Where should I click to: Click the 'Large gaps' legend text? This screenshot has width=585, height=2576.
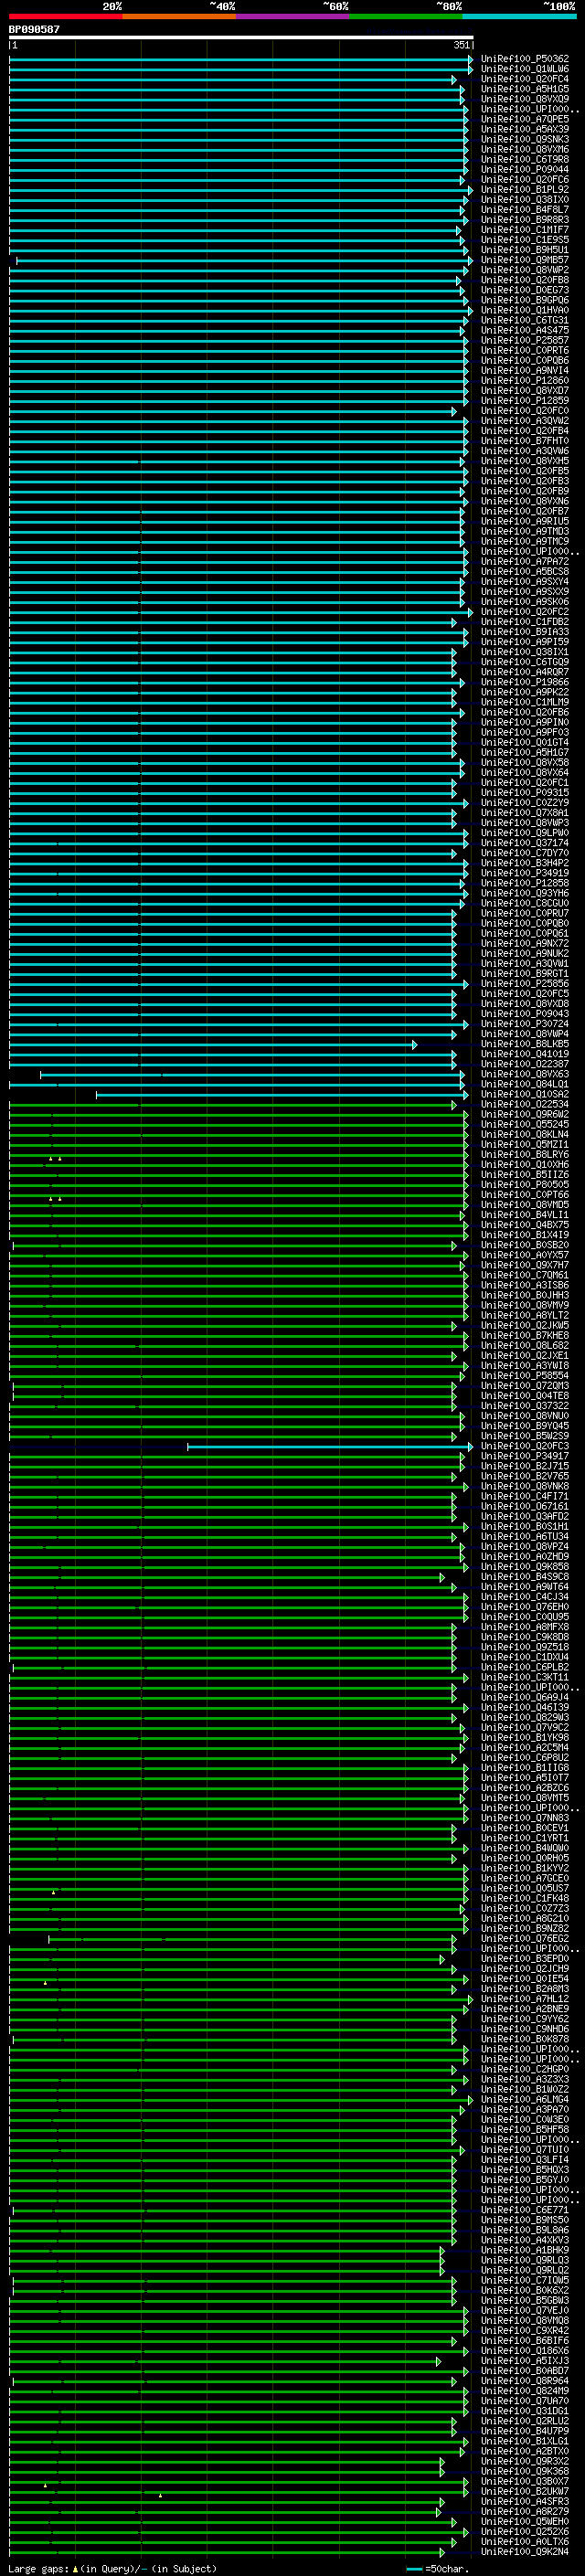(39, 2569)
